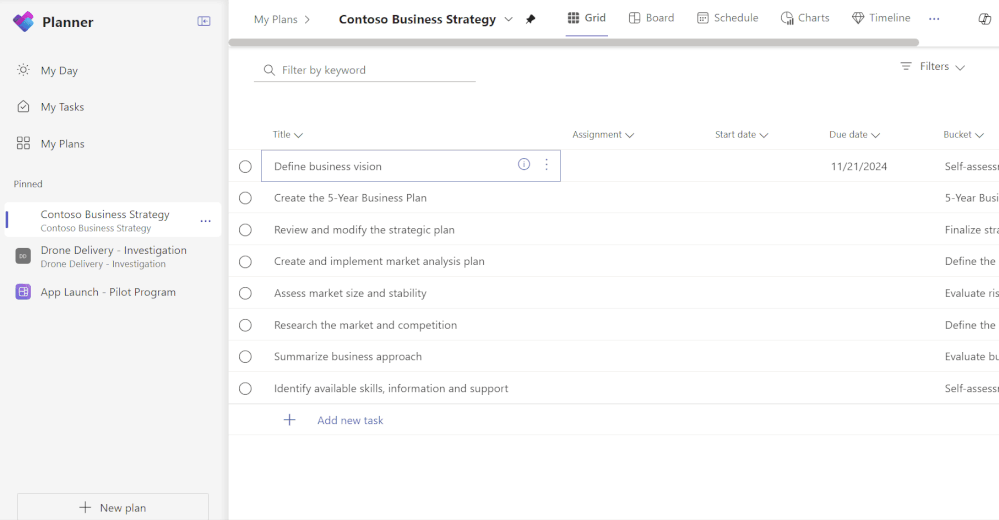
Task: Expand the Filters dropdown
Action: (933, 67)
